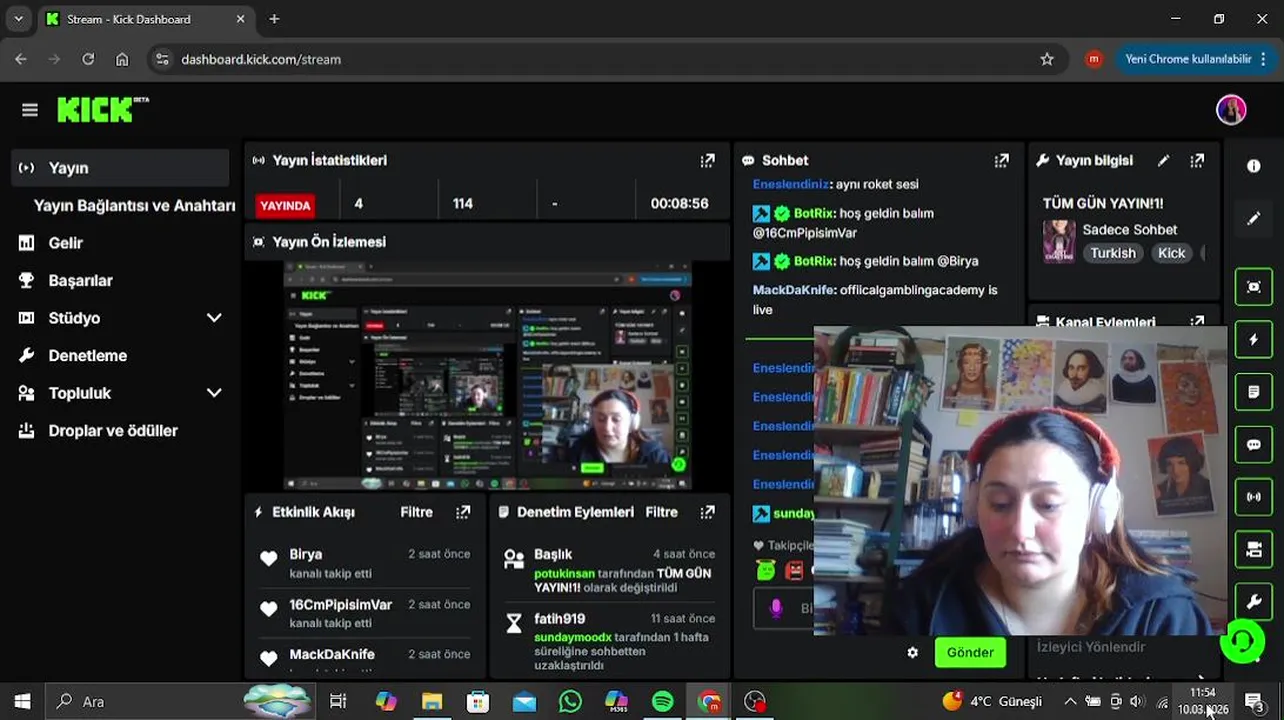Open the Filtre option in Etkinlik Akışı
This screenshot has width=1284, height=720.
point(417,512)
